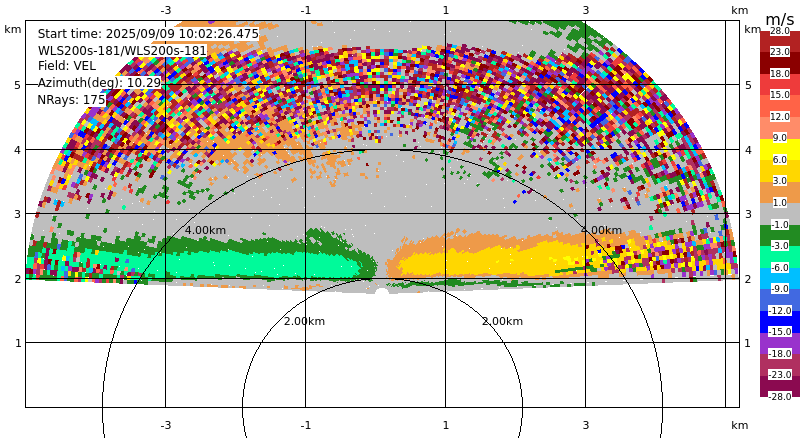The width and height of the screenshot is (800, 438).
Task: Click the left axis '3' tick label
Action: (x=18, y=214)
